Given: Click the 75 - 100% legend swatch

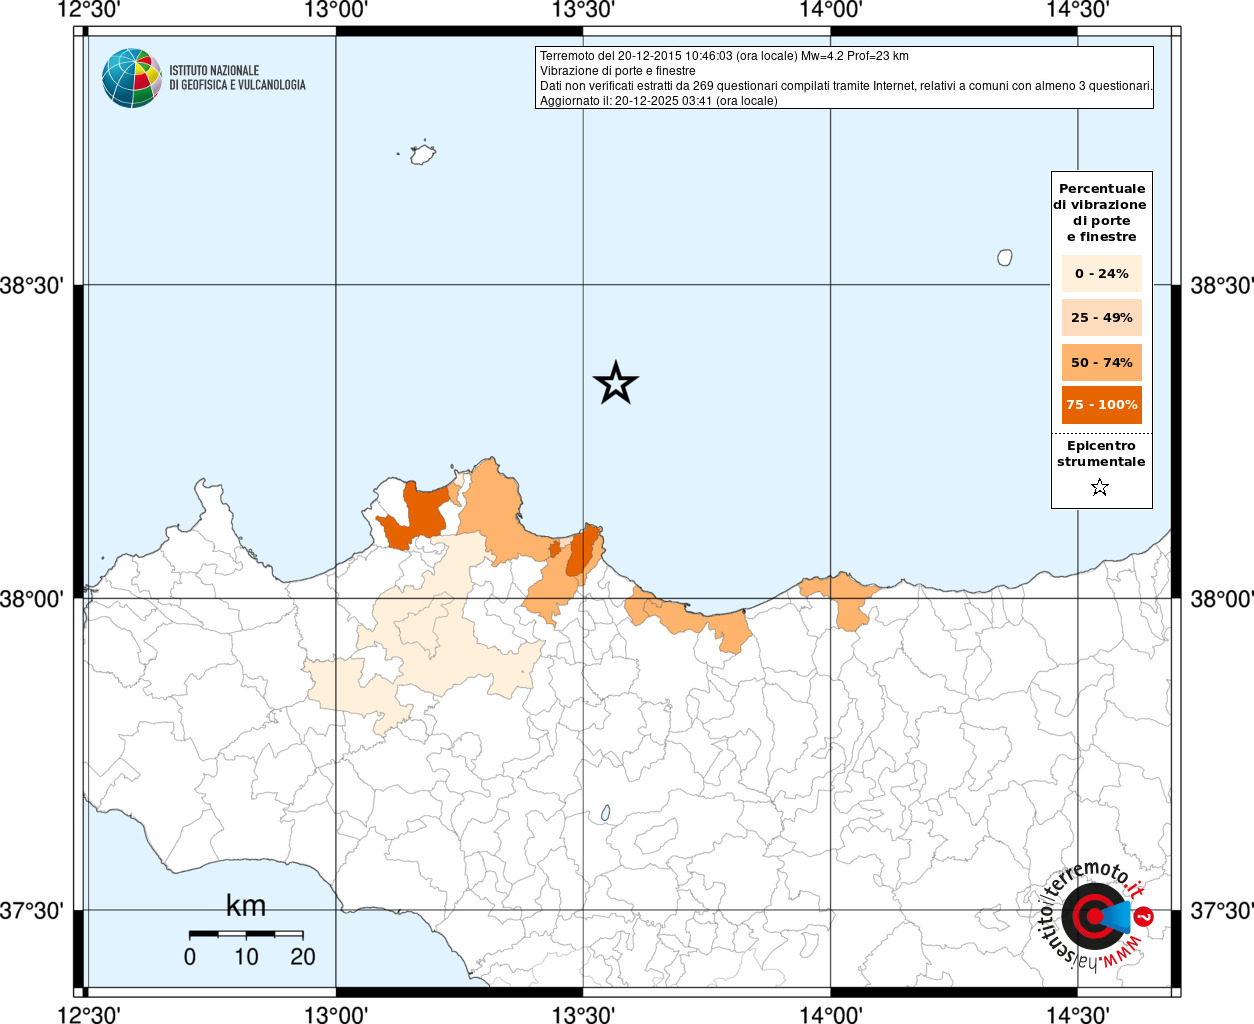Looking at the screenshot, I should click(1102, 405).
